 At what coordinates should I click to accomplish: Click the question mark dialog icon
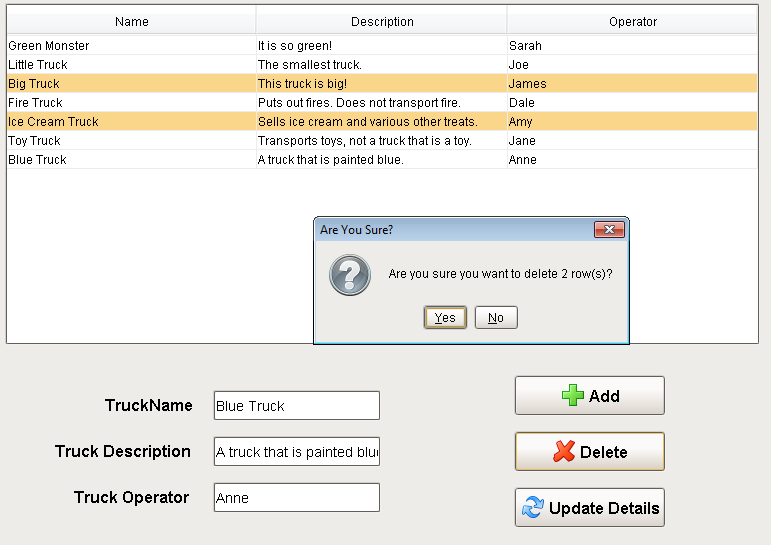coord(350,274)
